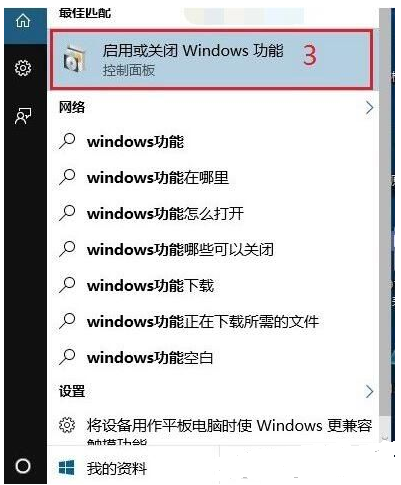
Task: Click the Windows logo beside 我的资料
Action: tap(67, 468)
